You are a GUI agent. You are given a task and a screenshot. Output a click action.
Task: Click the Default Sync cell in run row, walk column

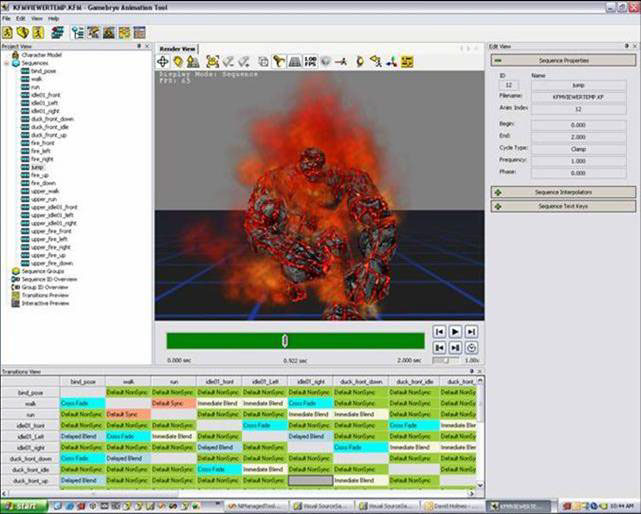tap(128, 414)
